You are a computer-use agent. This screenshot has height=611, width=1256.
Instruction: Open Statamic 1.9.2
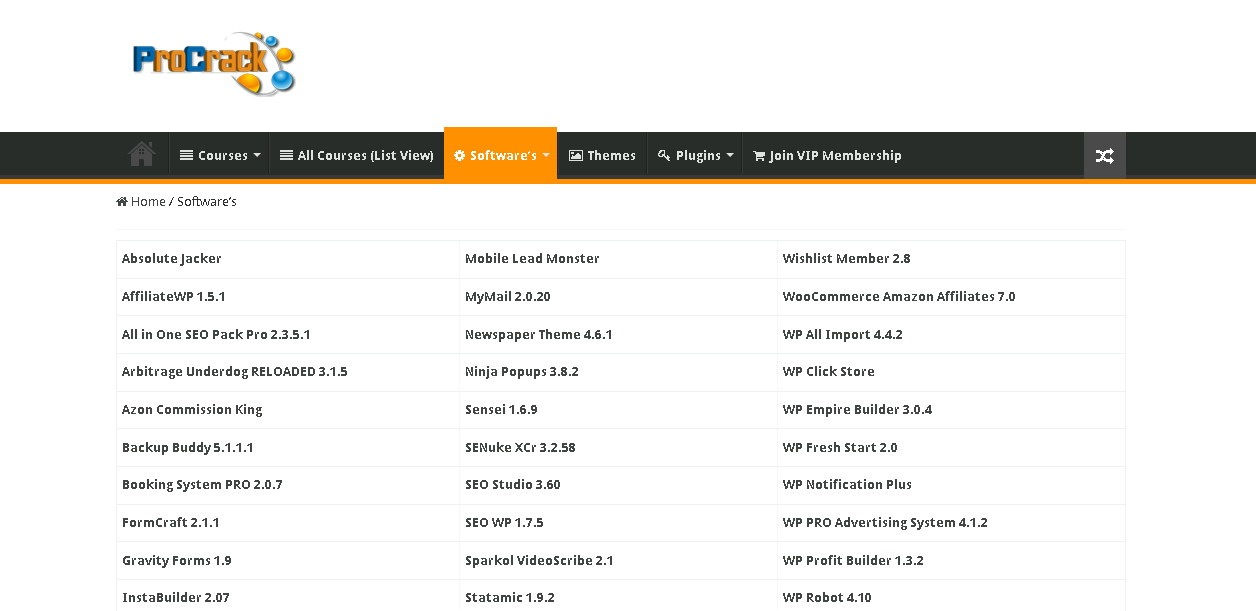pyautogui.click(x=510, y=598)
